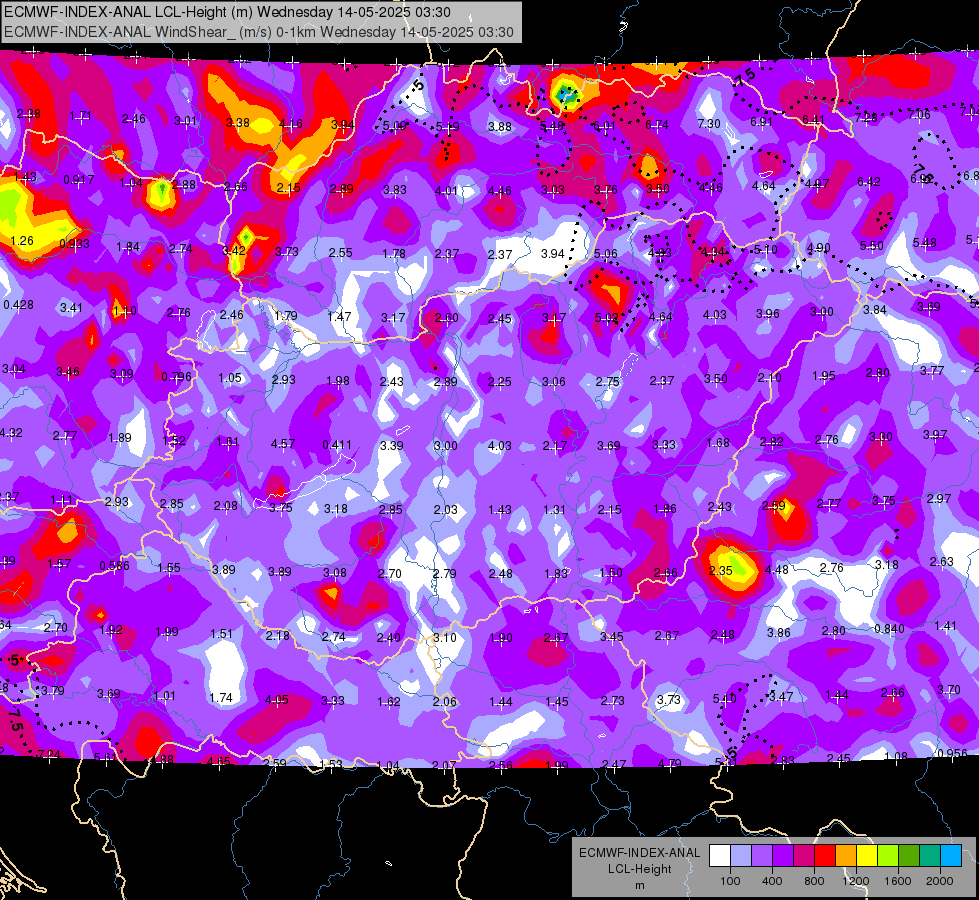The image size is (979, 900).
Task: Click the wind shear value 0.956
Action: 953,753
